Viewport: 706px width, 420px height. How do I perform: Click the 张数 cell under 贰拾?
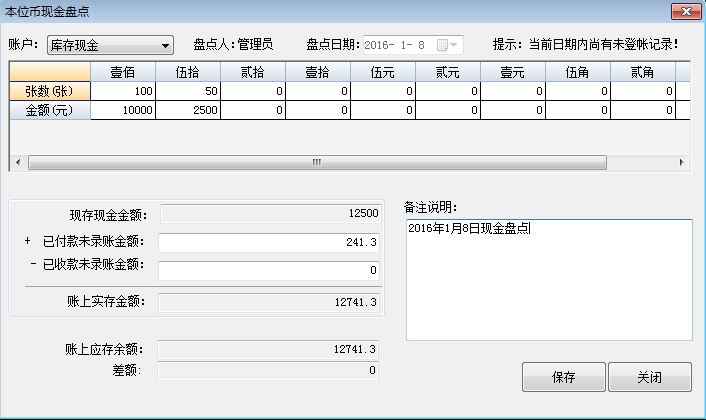pyautogui.click(x=253, y=91)
